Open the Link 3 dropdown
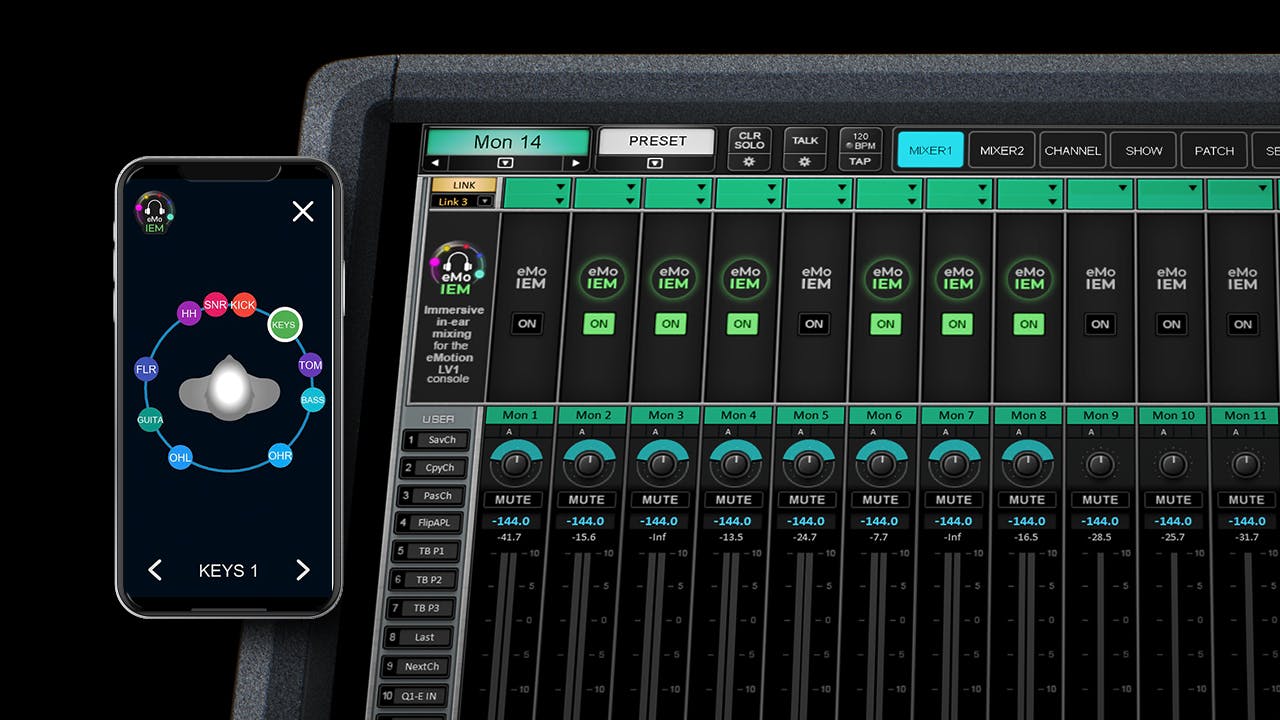Viewport: 1280px width, 720px height. [485, 201]
